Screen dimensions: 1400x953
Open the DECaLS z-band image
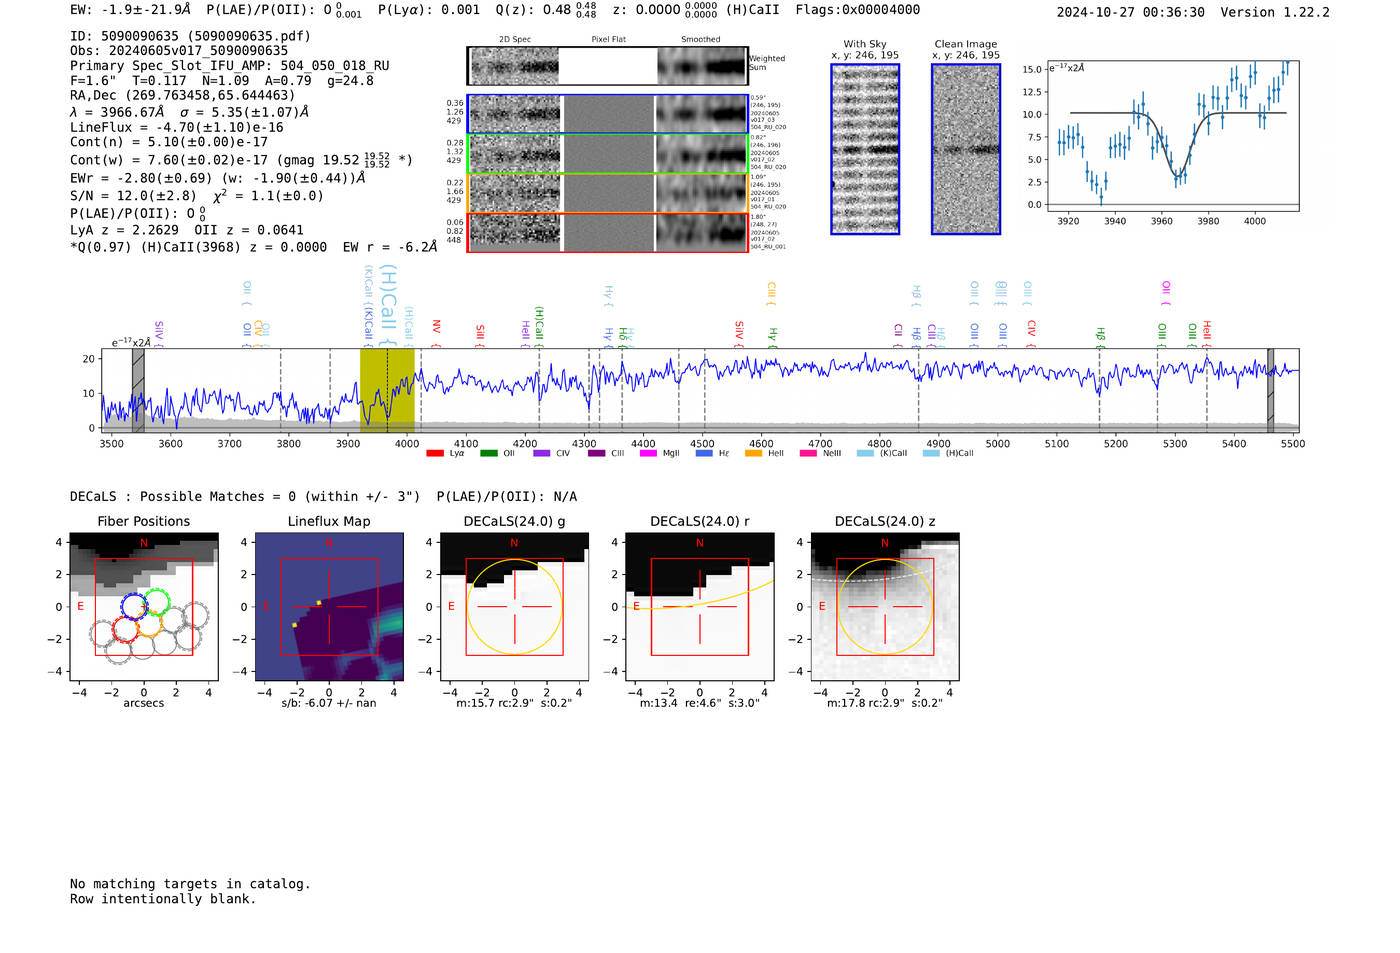(884, 607)
